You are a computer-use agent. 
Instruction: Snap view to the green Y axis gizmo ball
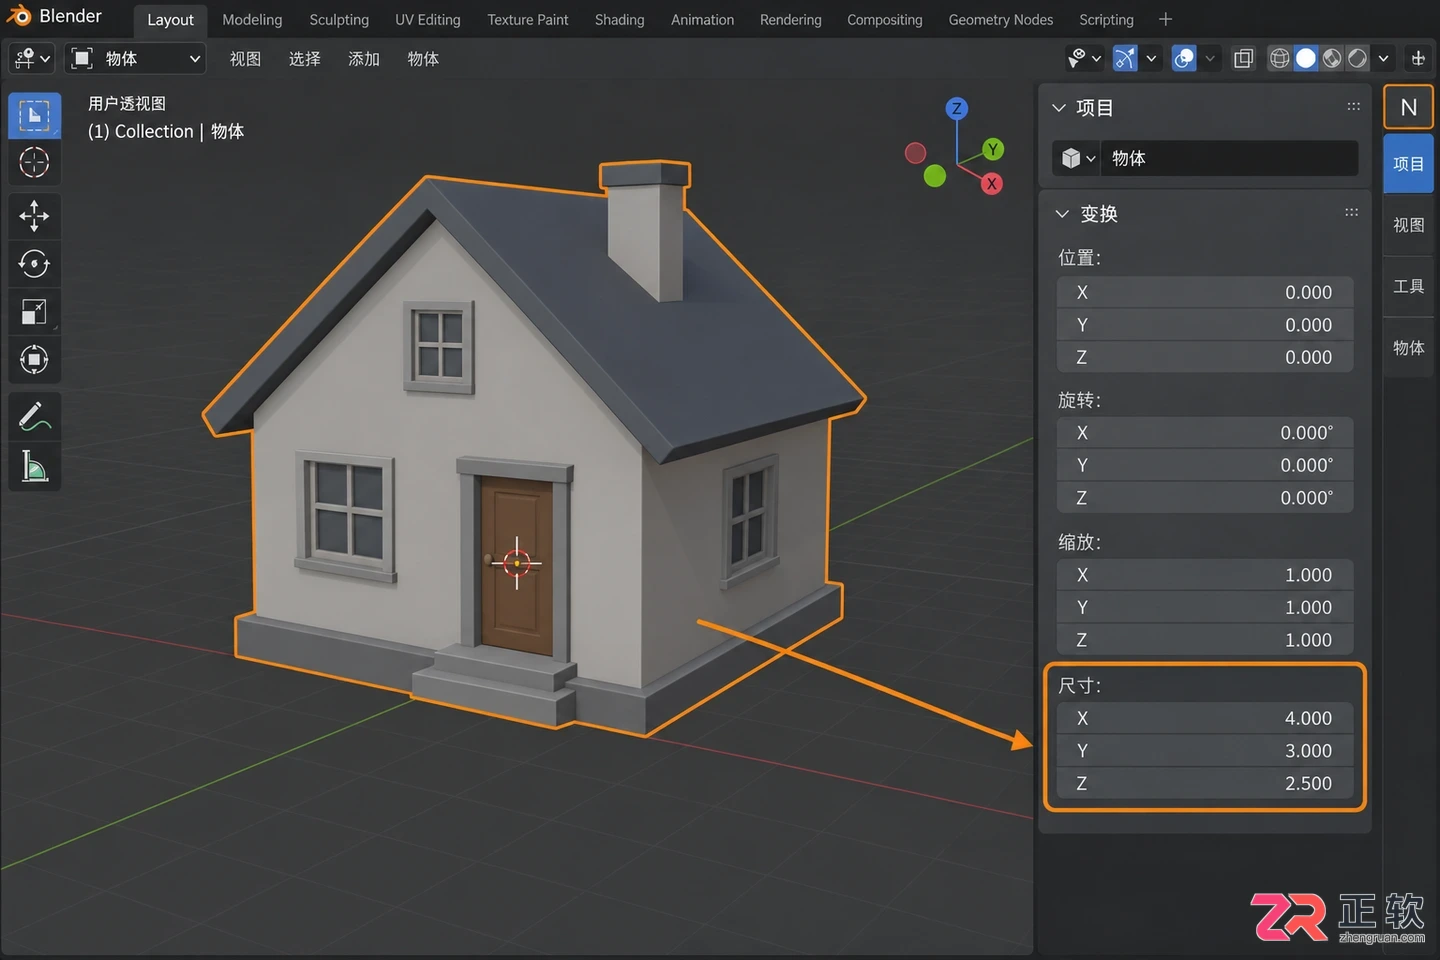(992, 149)
